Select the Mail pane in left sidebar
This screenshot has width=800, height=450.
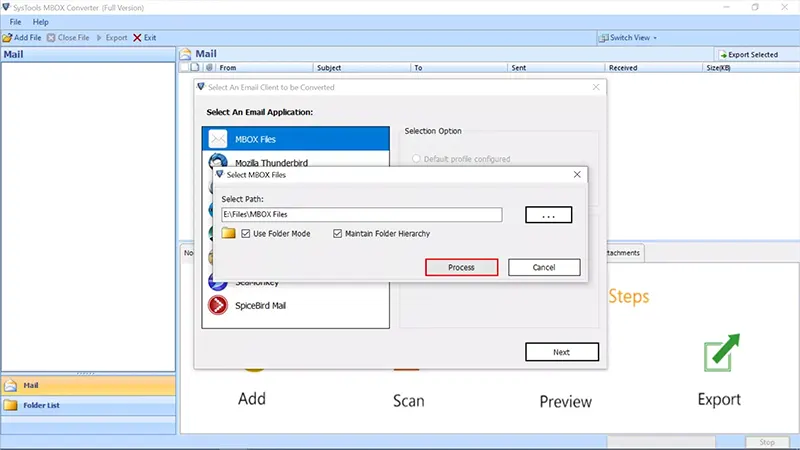(x=88, y=386)
